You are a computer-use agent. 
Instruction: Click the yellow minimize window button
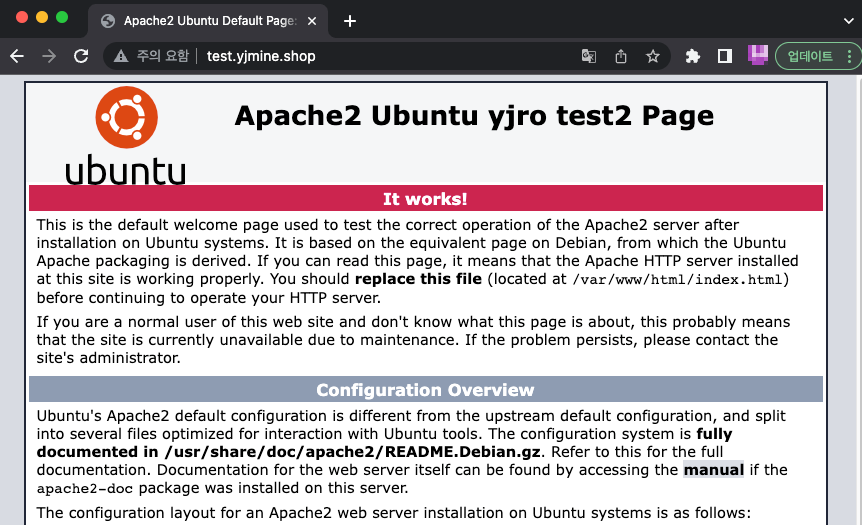(42, 17)
